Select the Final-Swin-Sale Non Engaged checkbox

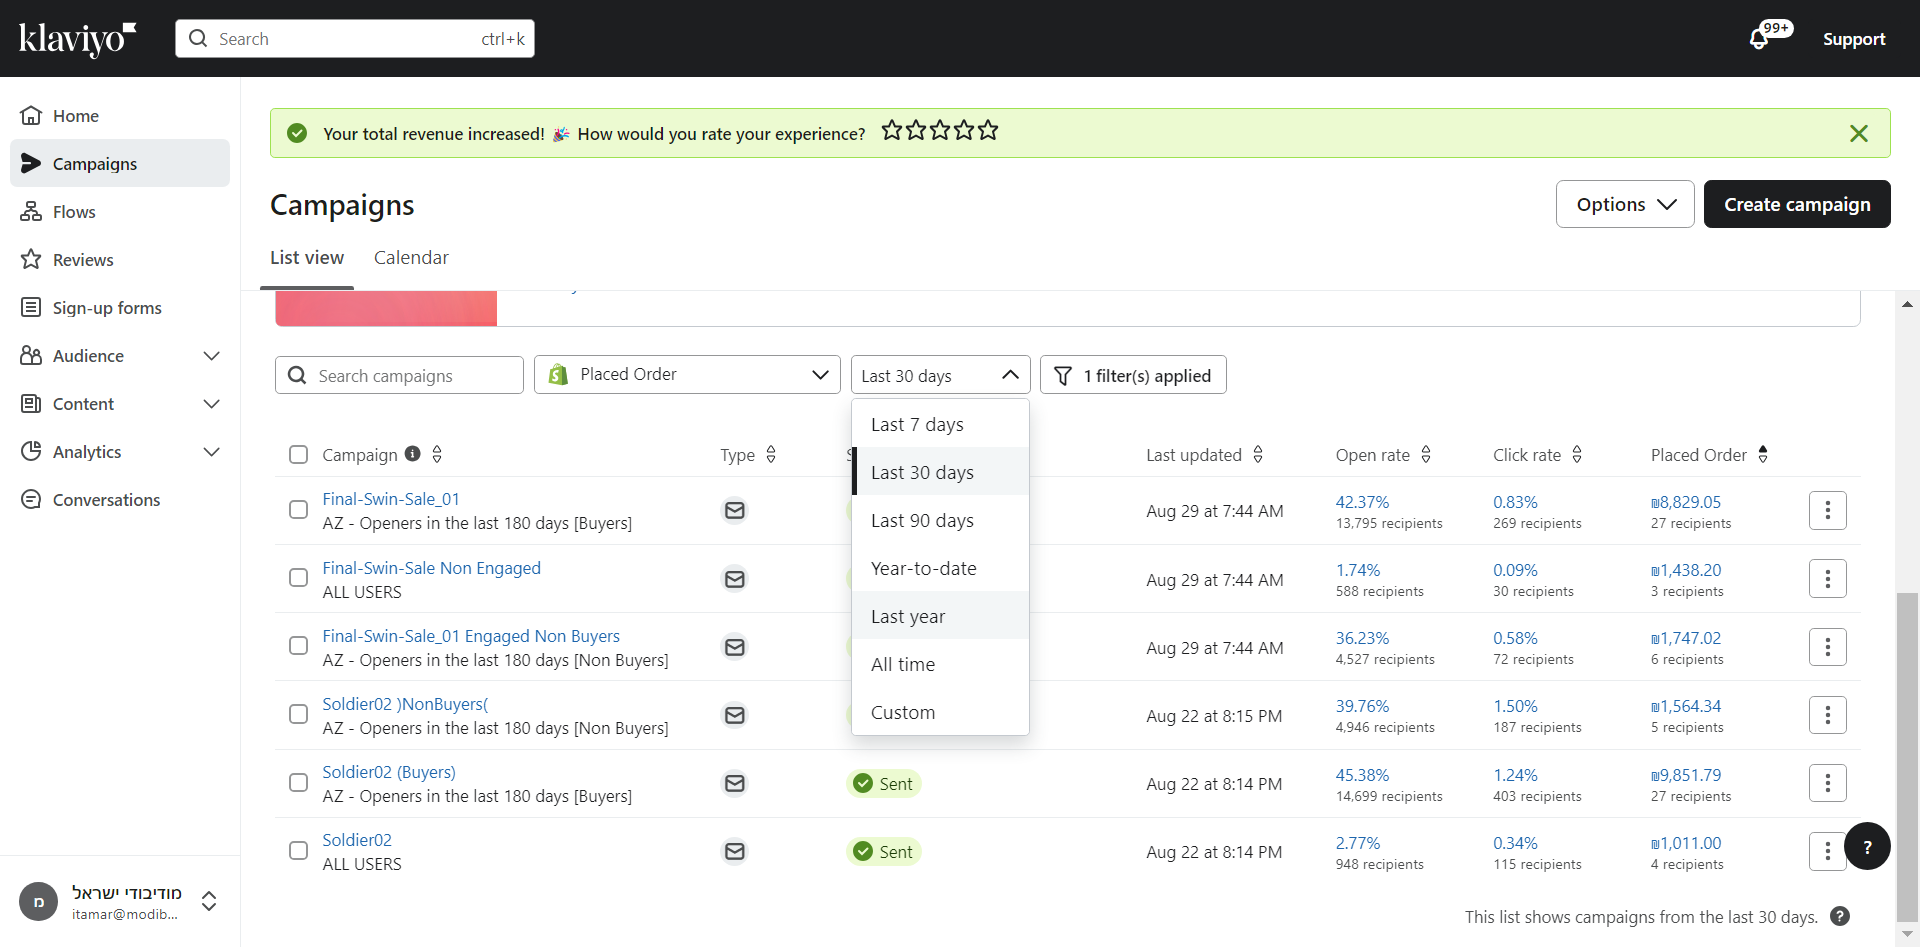[x=298, y=578]
